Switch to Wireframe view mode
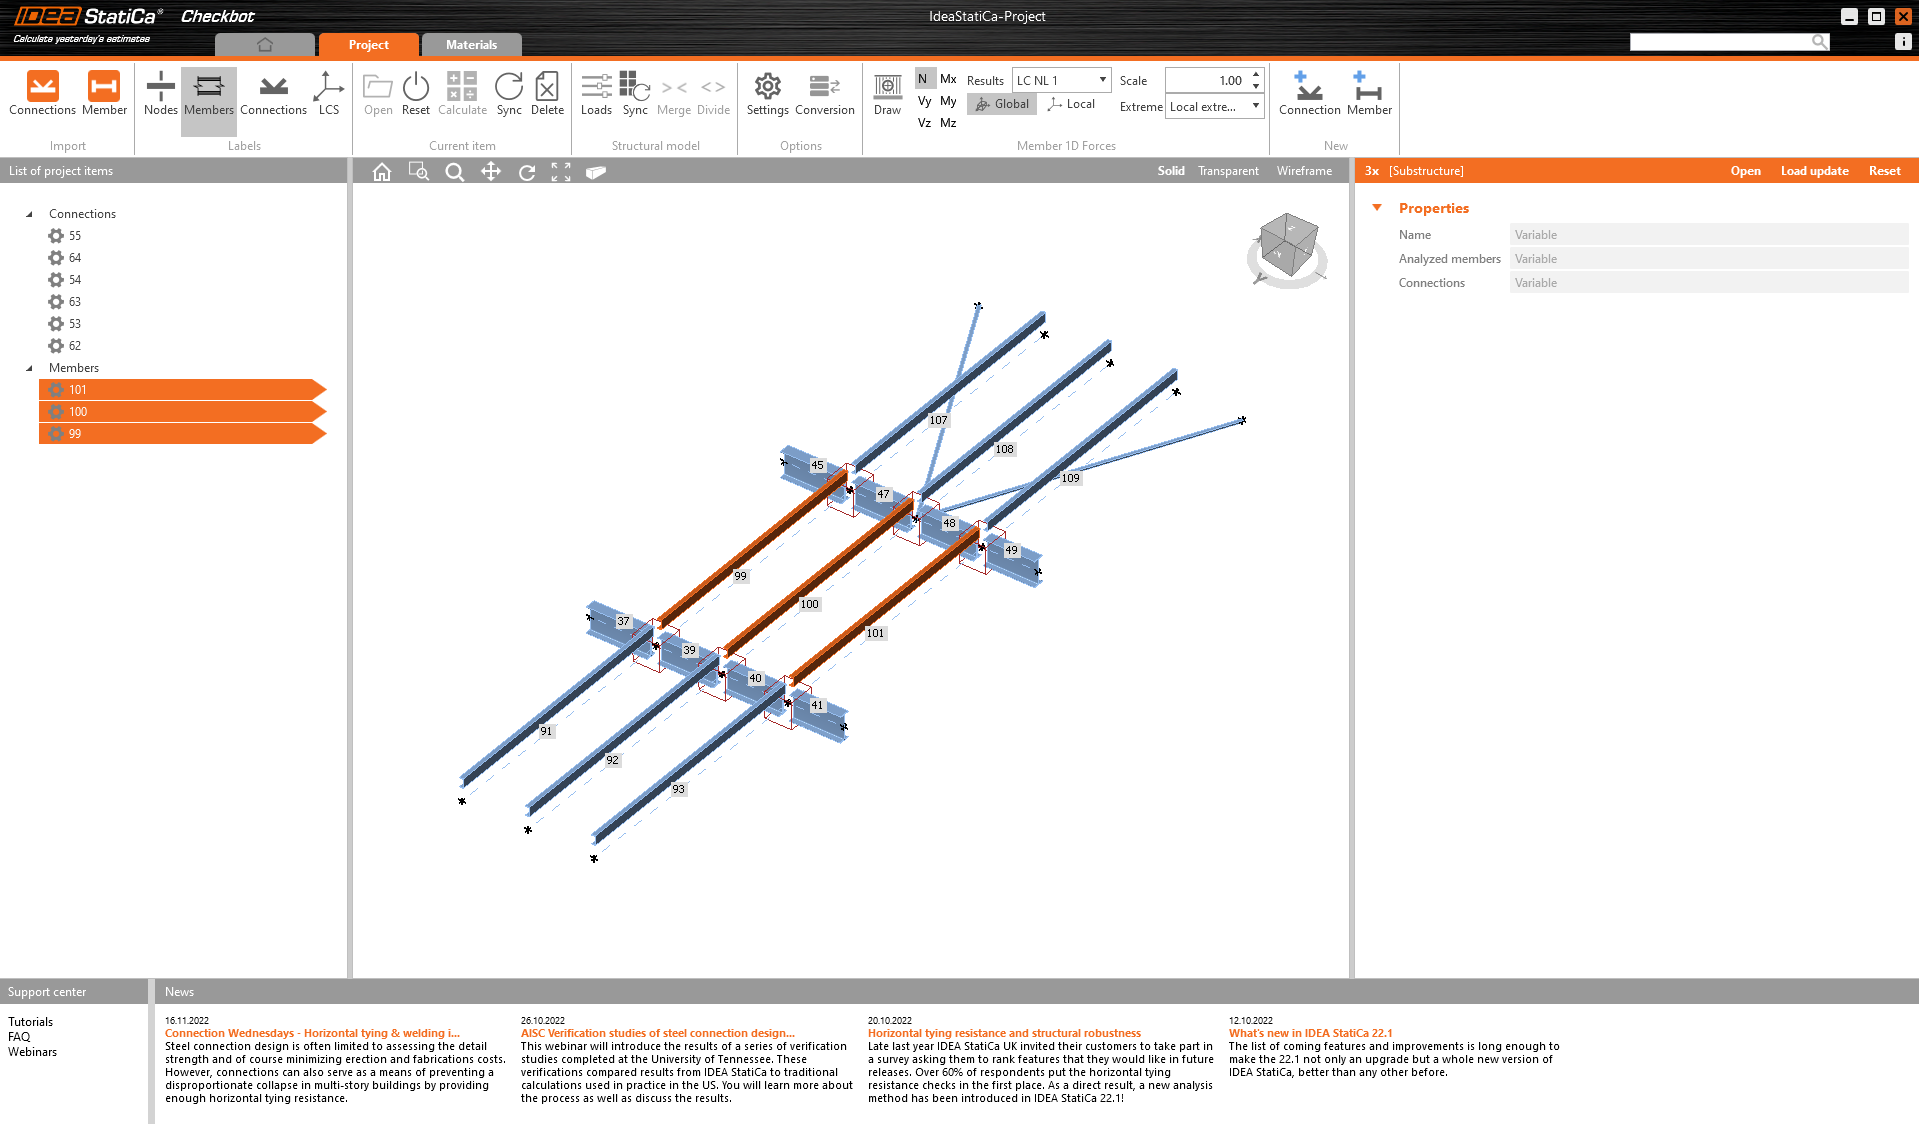1919x1124 pixels. click(1304, 171)
